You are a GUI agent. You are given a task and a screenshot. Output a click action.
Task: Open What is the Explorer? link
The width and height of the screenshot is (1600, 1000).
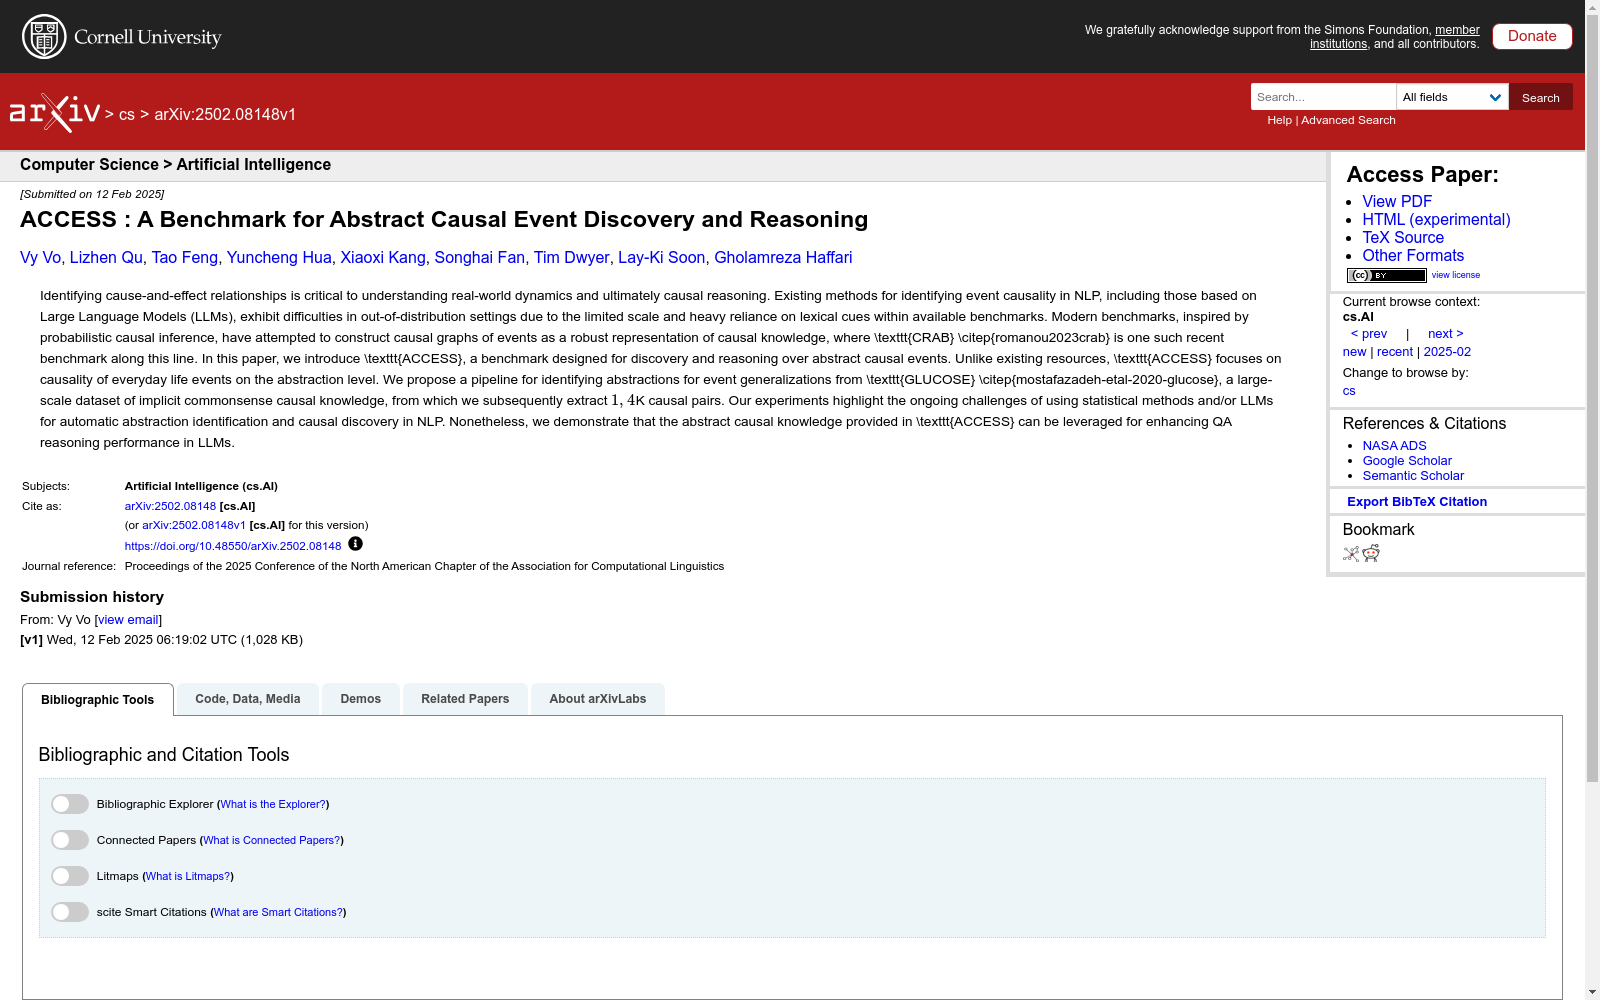[x=273, y=804]
